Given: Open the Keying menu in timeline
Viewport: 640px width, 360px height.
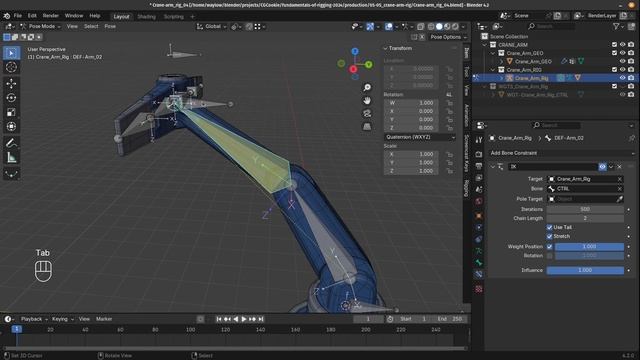Looking at the screenshot, I should click(62, 319).
